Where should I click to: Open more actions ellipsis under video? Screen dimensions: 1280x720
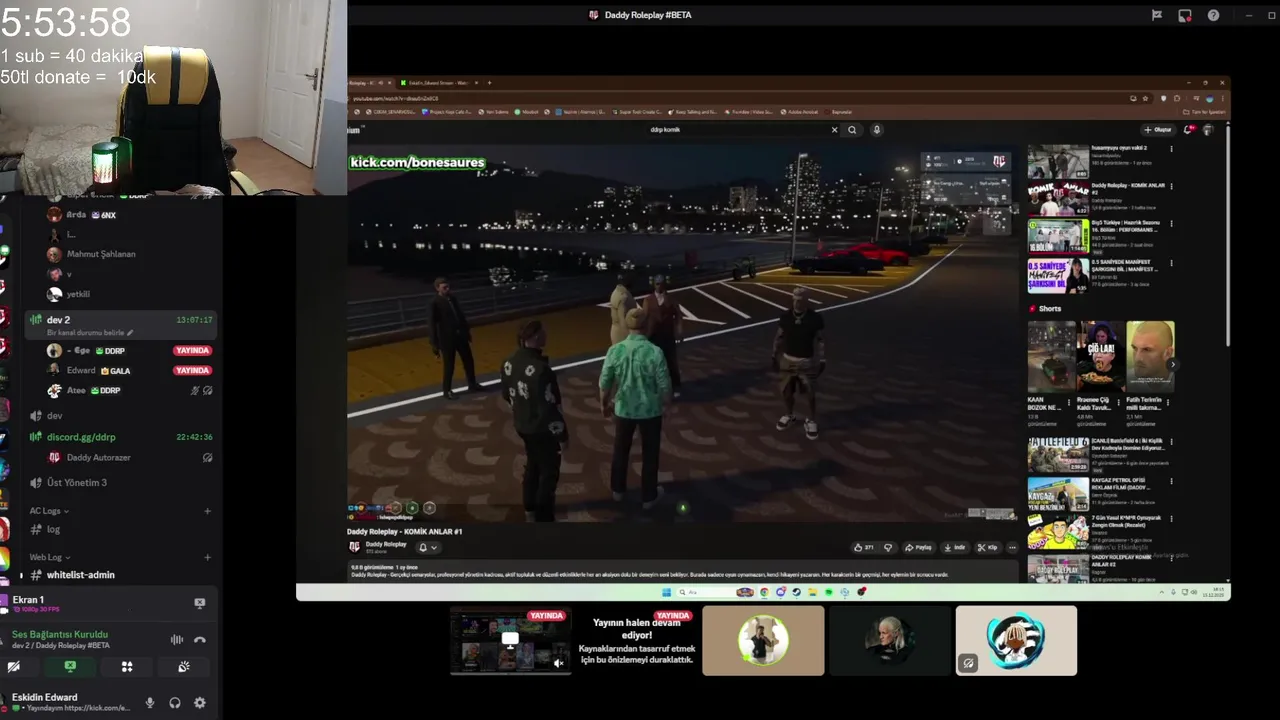point(1012,547)
